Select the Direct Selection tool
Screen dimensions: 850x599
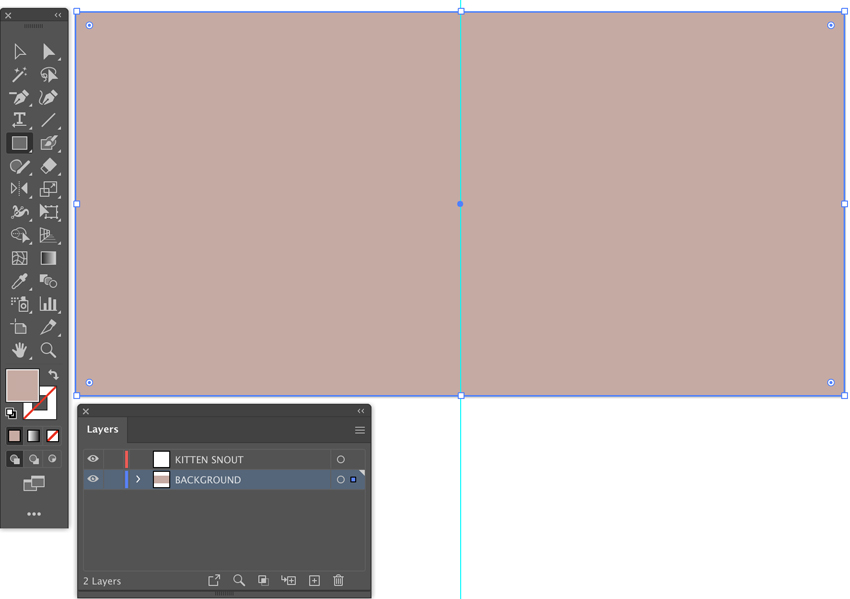tap(48, 51)
